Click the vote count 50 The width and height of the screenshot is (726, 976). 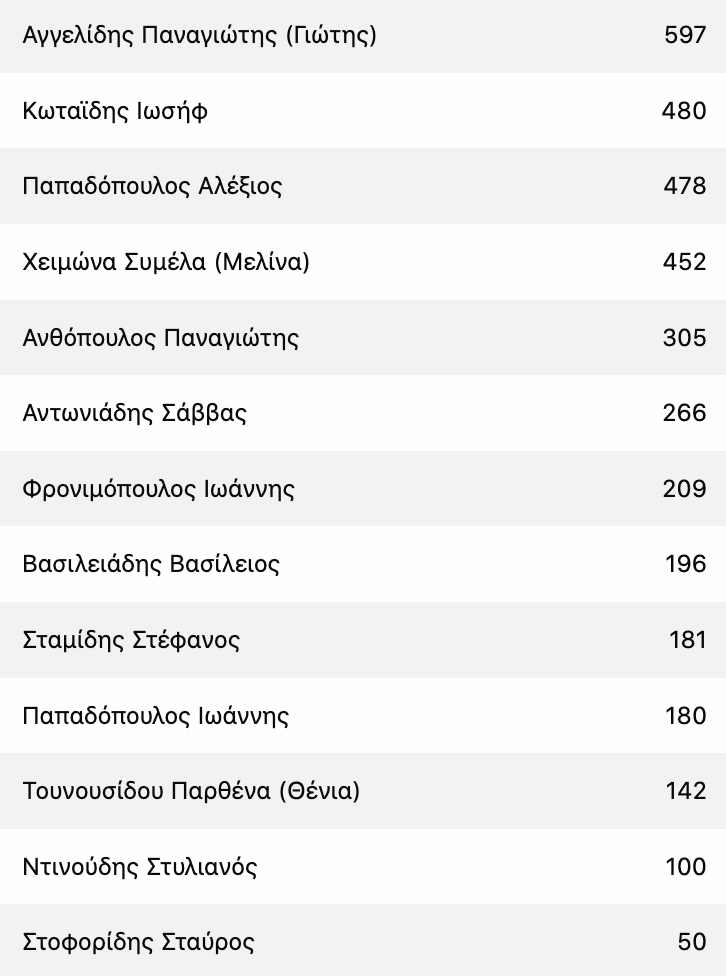(x=692, y=942)
